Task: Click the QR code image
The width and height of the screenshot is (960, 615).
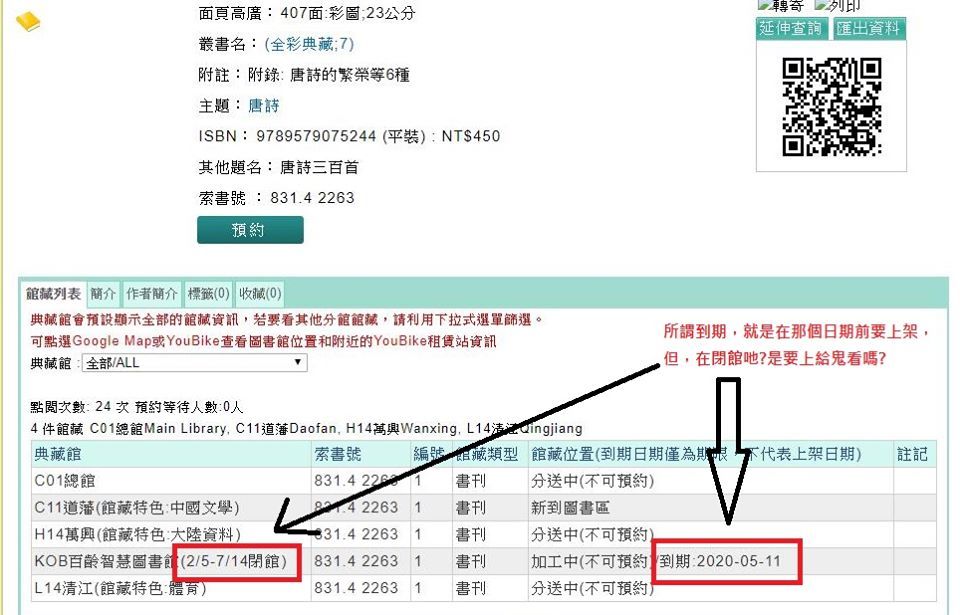Action: point(830,108)
